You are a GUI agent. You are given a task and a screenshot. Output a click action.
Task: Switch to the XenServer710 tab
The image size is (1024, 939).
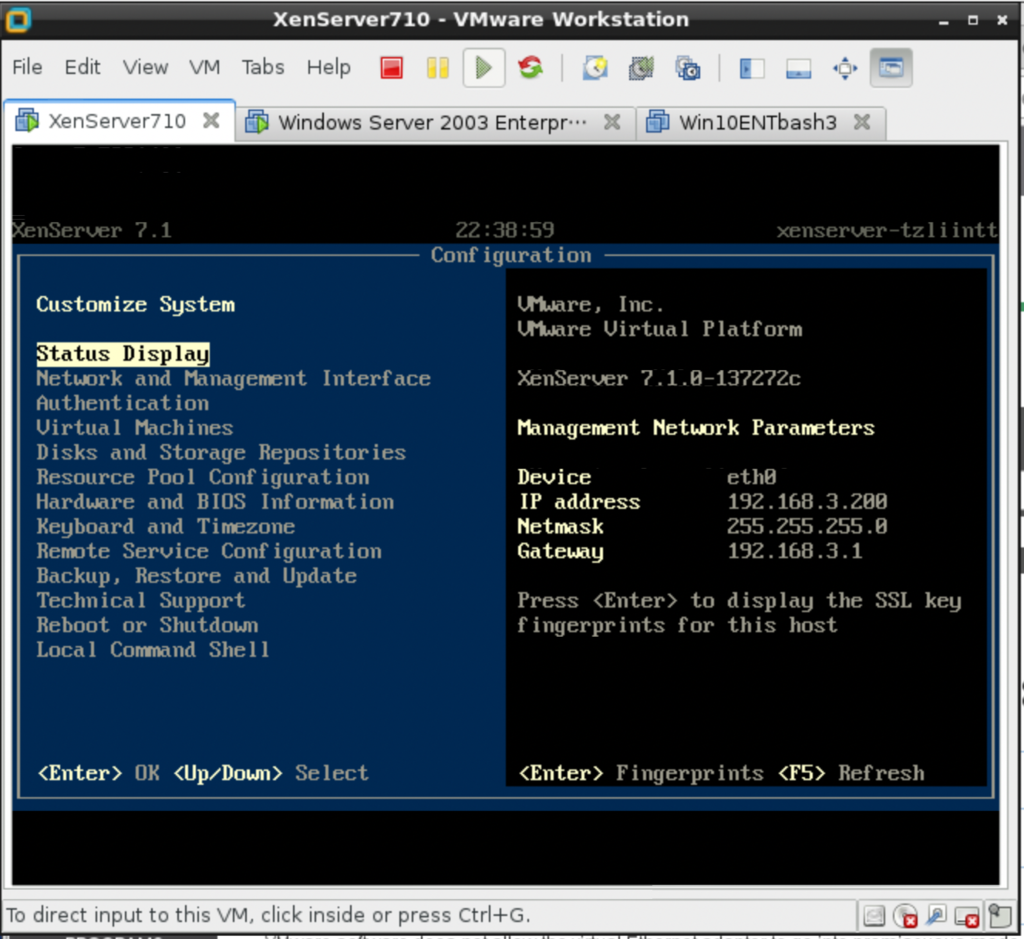pyautogui.click(x=117, y=121)
